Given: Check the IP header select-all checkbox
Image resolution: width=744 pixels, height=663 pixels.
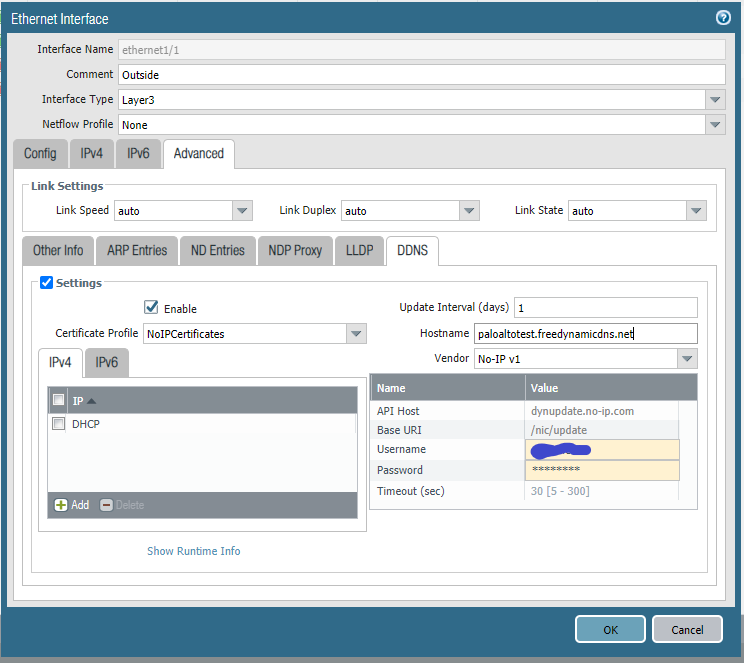Looking at the screenshot, I should pyautogui.click(x=59, y=401).
